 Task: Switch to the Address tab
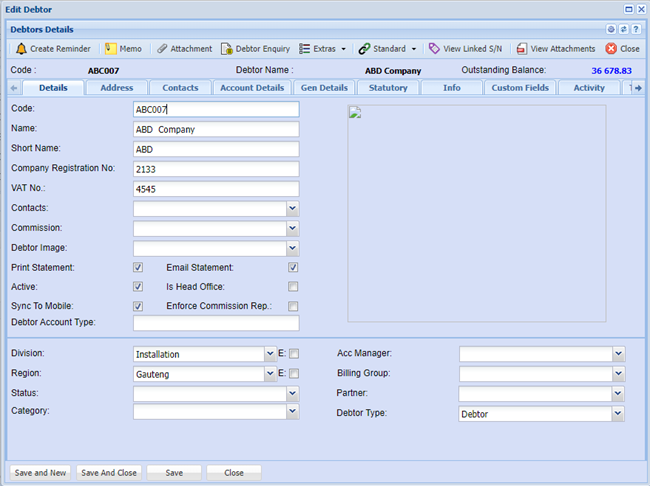point(117,88)
